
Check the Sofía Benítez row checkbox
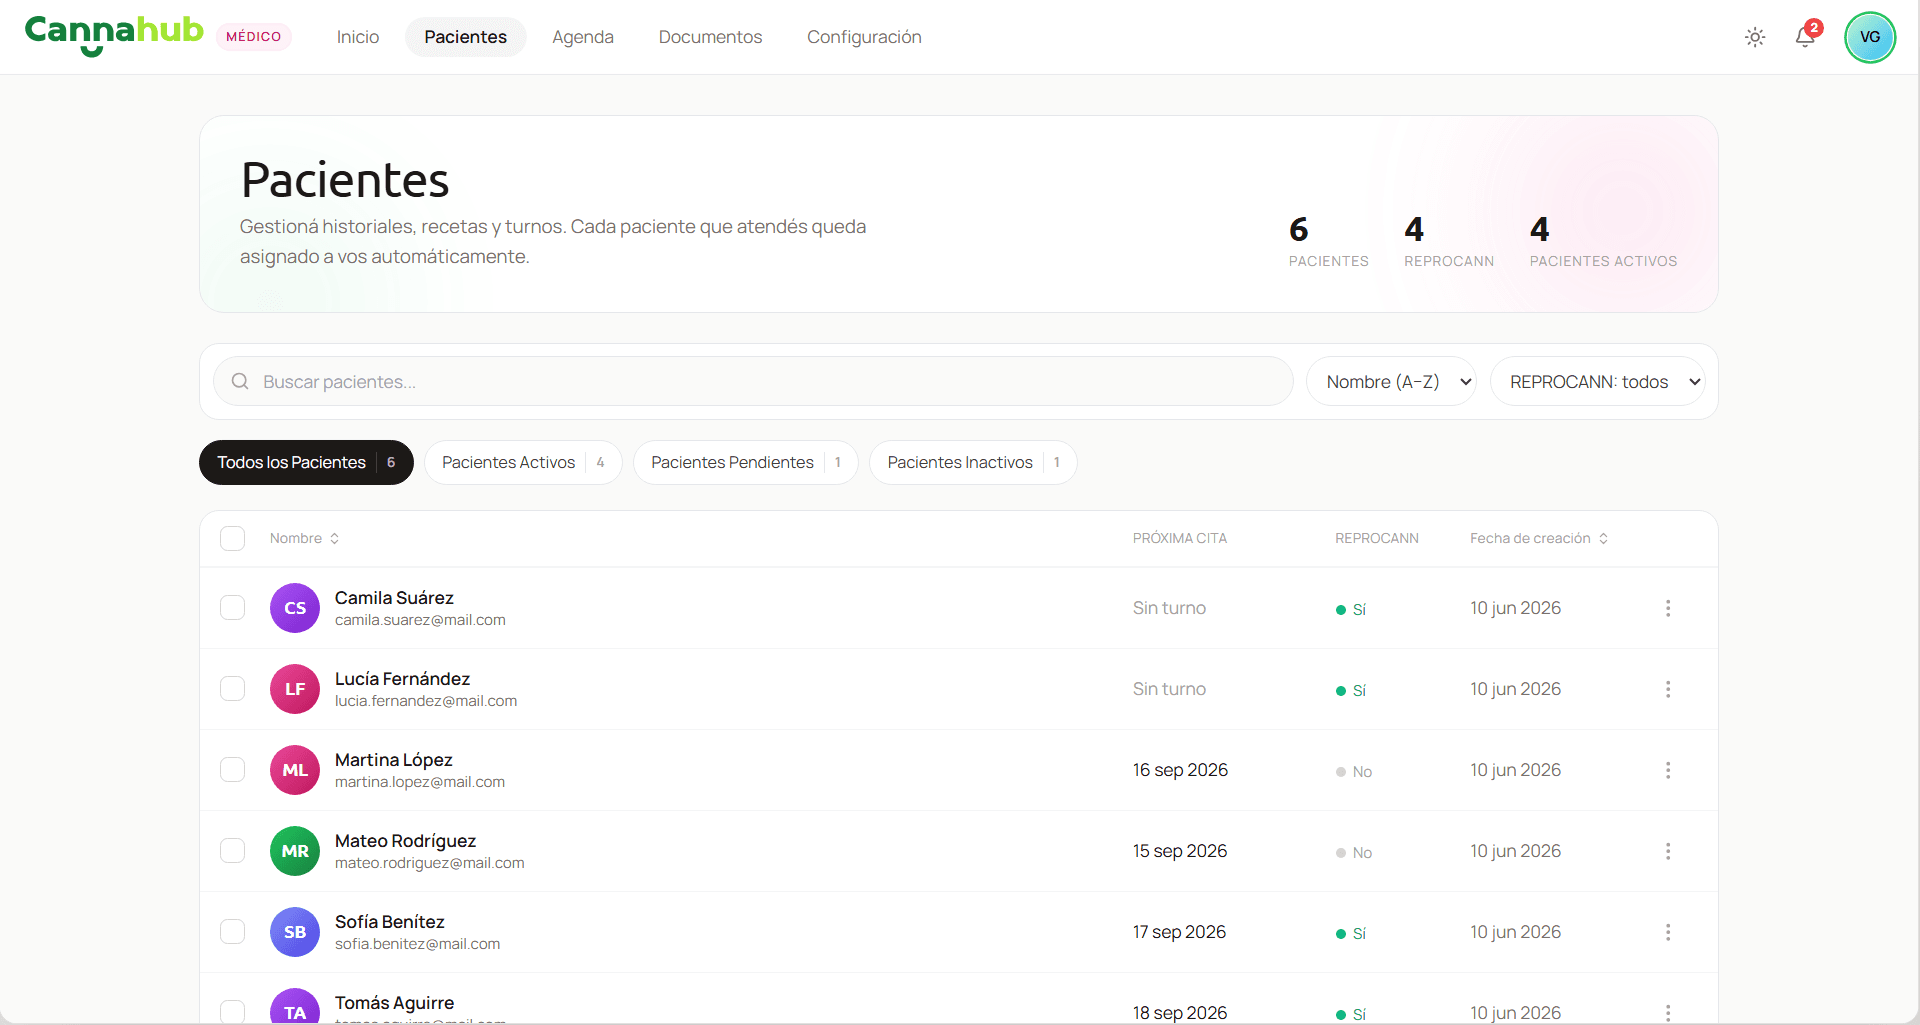[233, 932]
